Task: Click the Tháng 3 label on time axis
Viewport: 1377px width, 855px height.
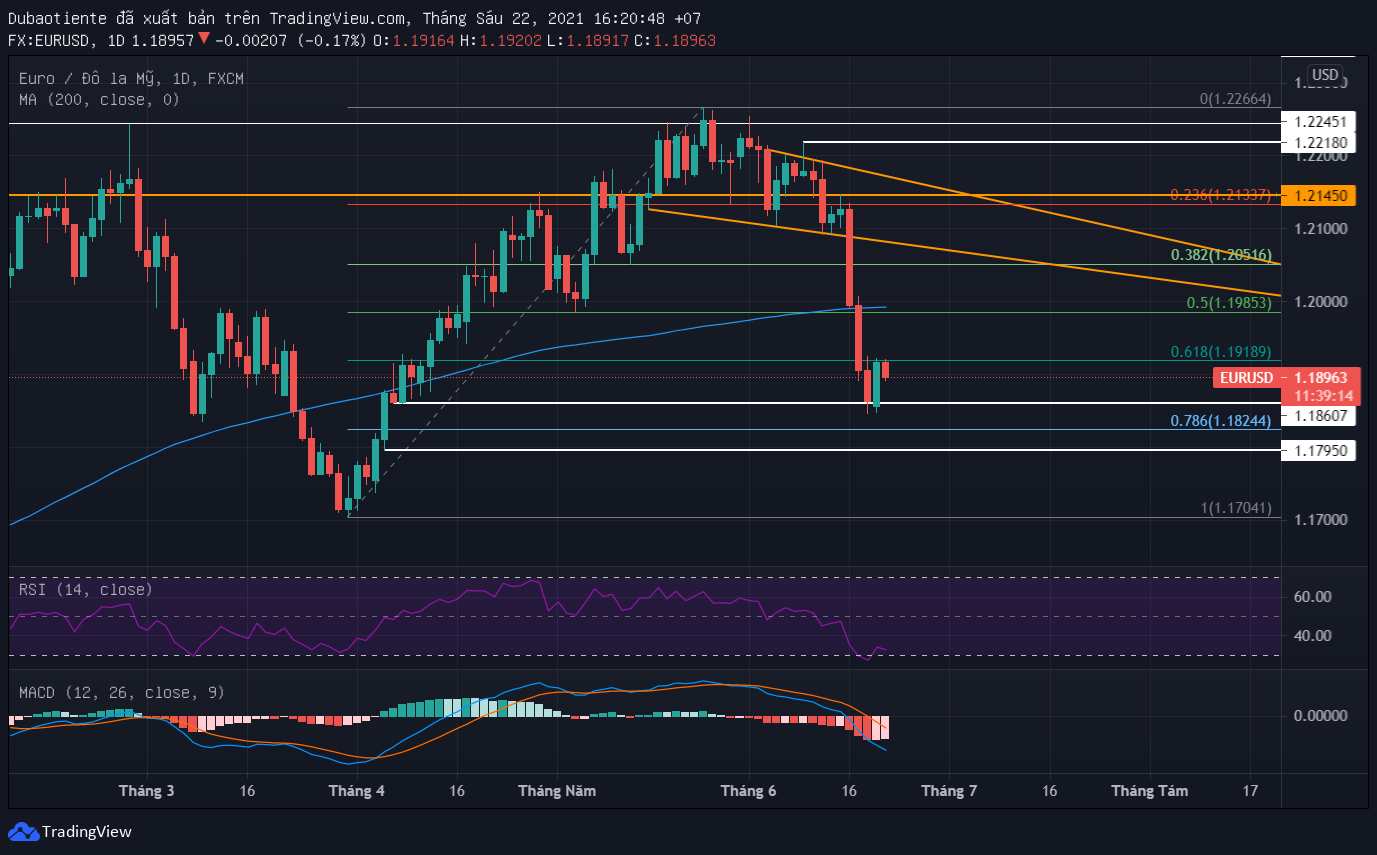Action: click(x=147, y=791)
